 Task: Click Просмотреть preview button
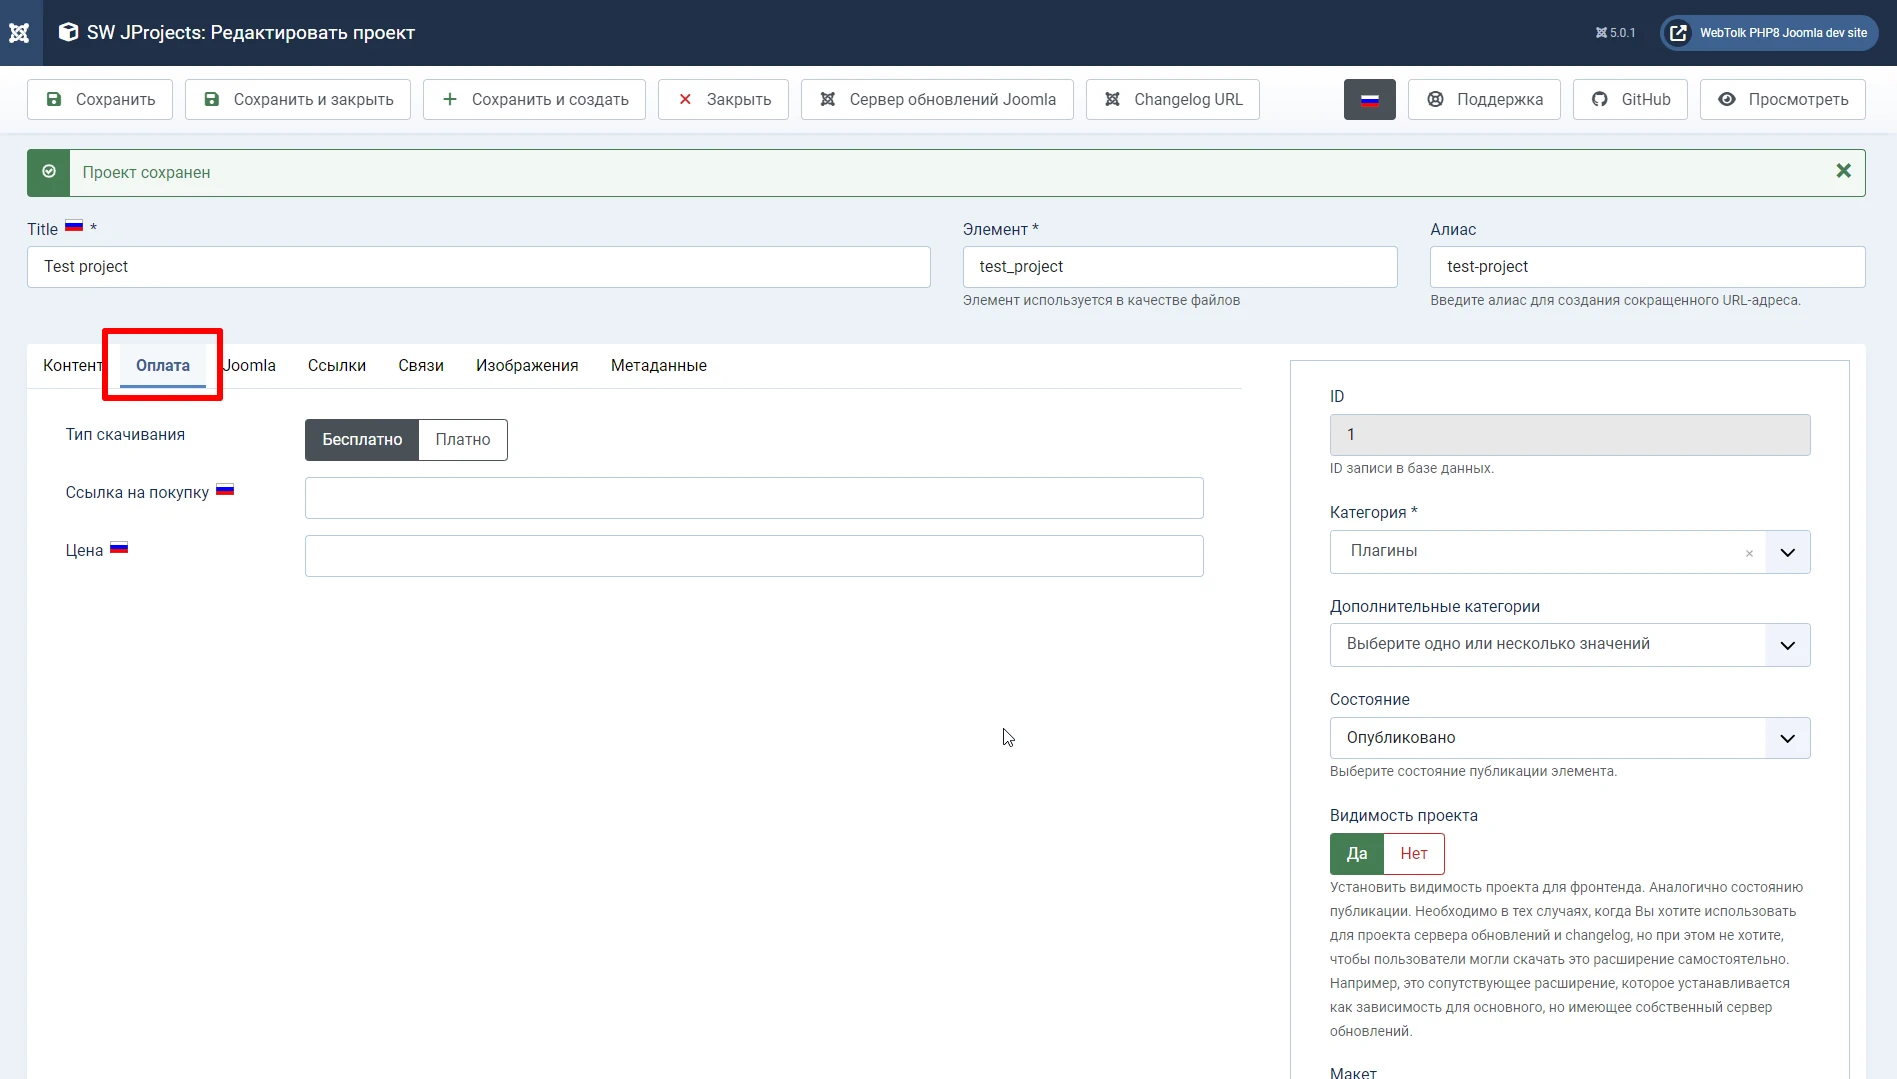pos(1782,99)
